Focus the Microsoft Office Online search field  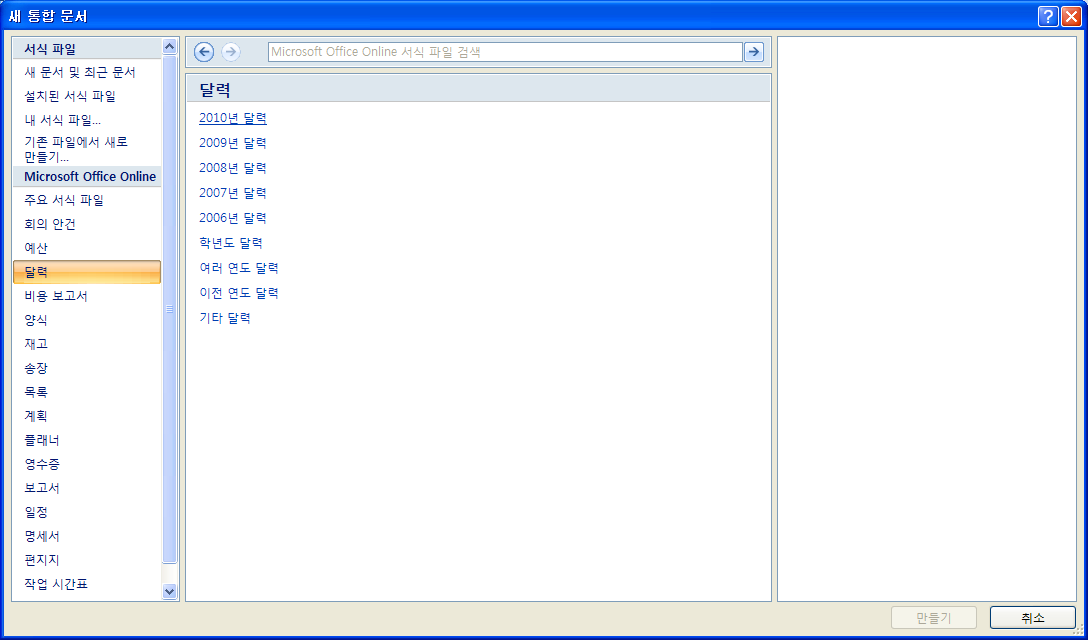point(505,52)
